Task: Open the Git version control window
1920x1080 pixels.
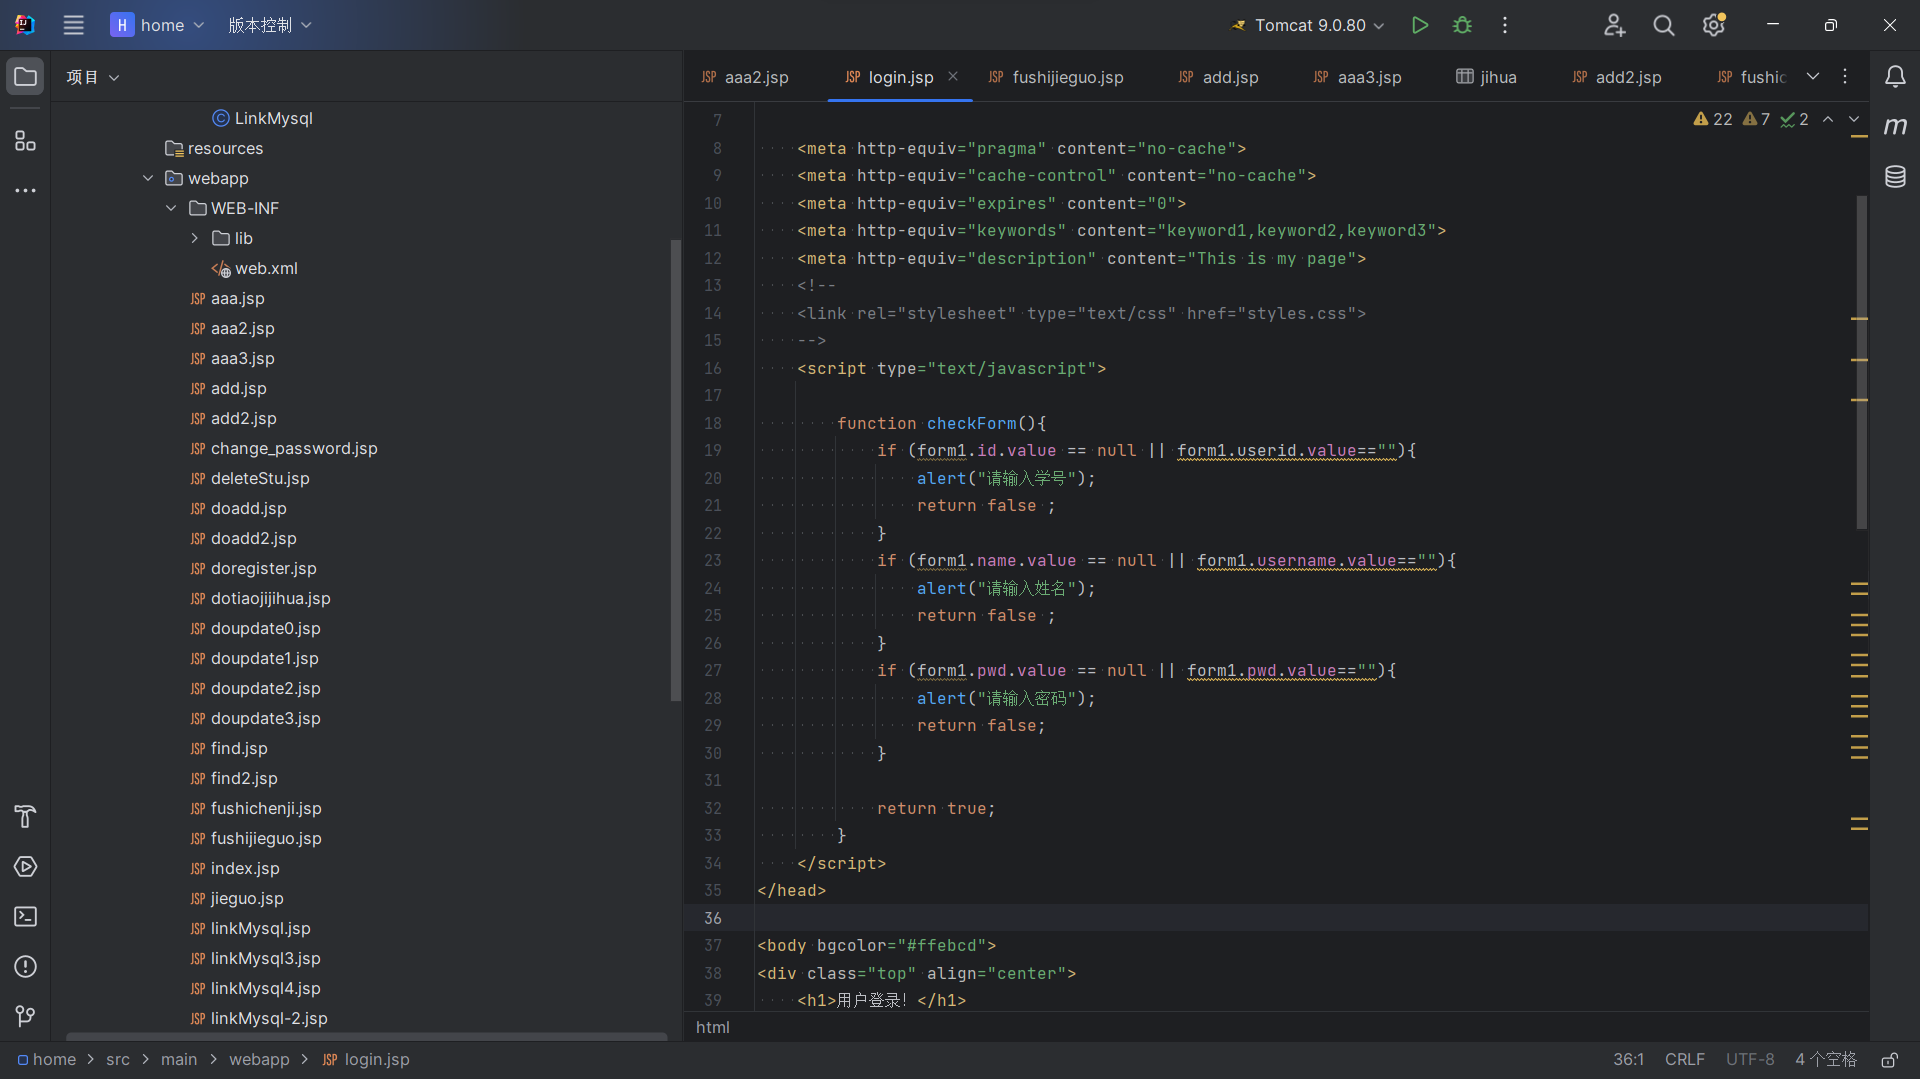Action: click(25, 1016)
